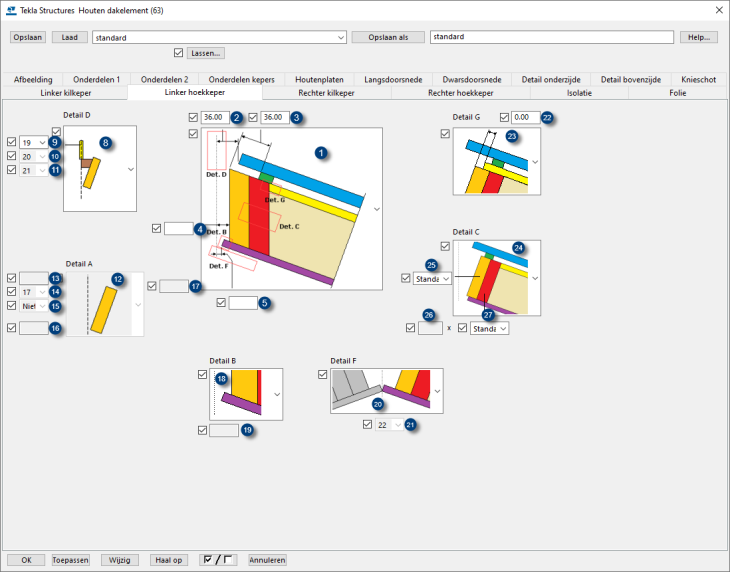Open the Standa dropdown below Detail C image
Screen dimensions: 730x572
(489, 329)
